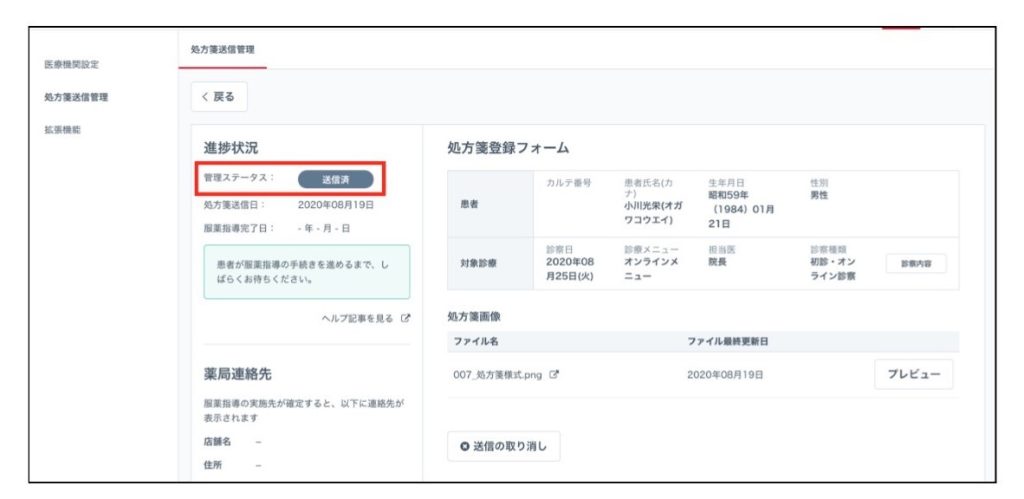Open 医療機関設定 in the sidebar
This screenshot has width=1024, height=499.
click(x=71, y=64)
